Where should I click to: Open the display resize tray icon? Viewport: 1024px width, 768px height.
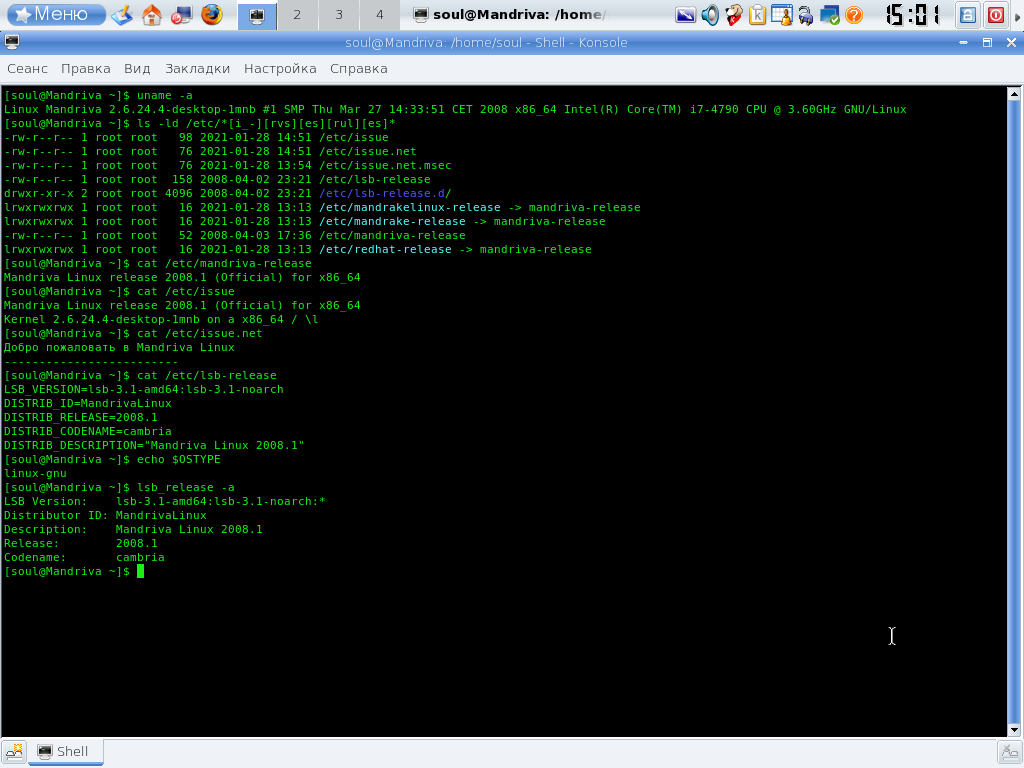click(685, 15)
